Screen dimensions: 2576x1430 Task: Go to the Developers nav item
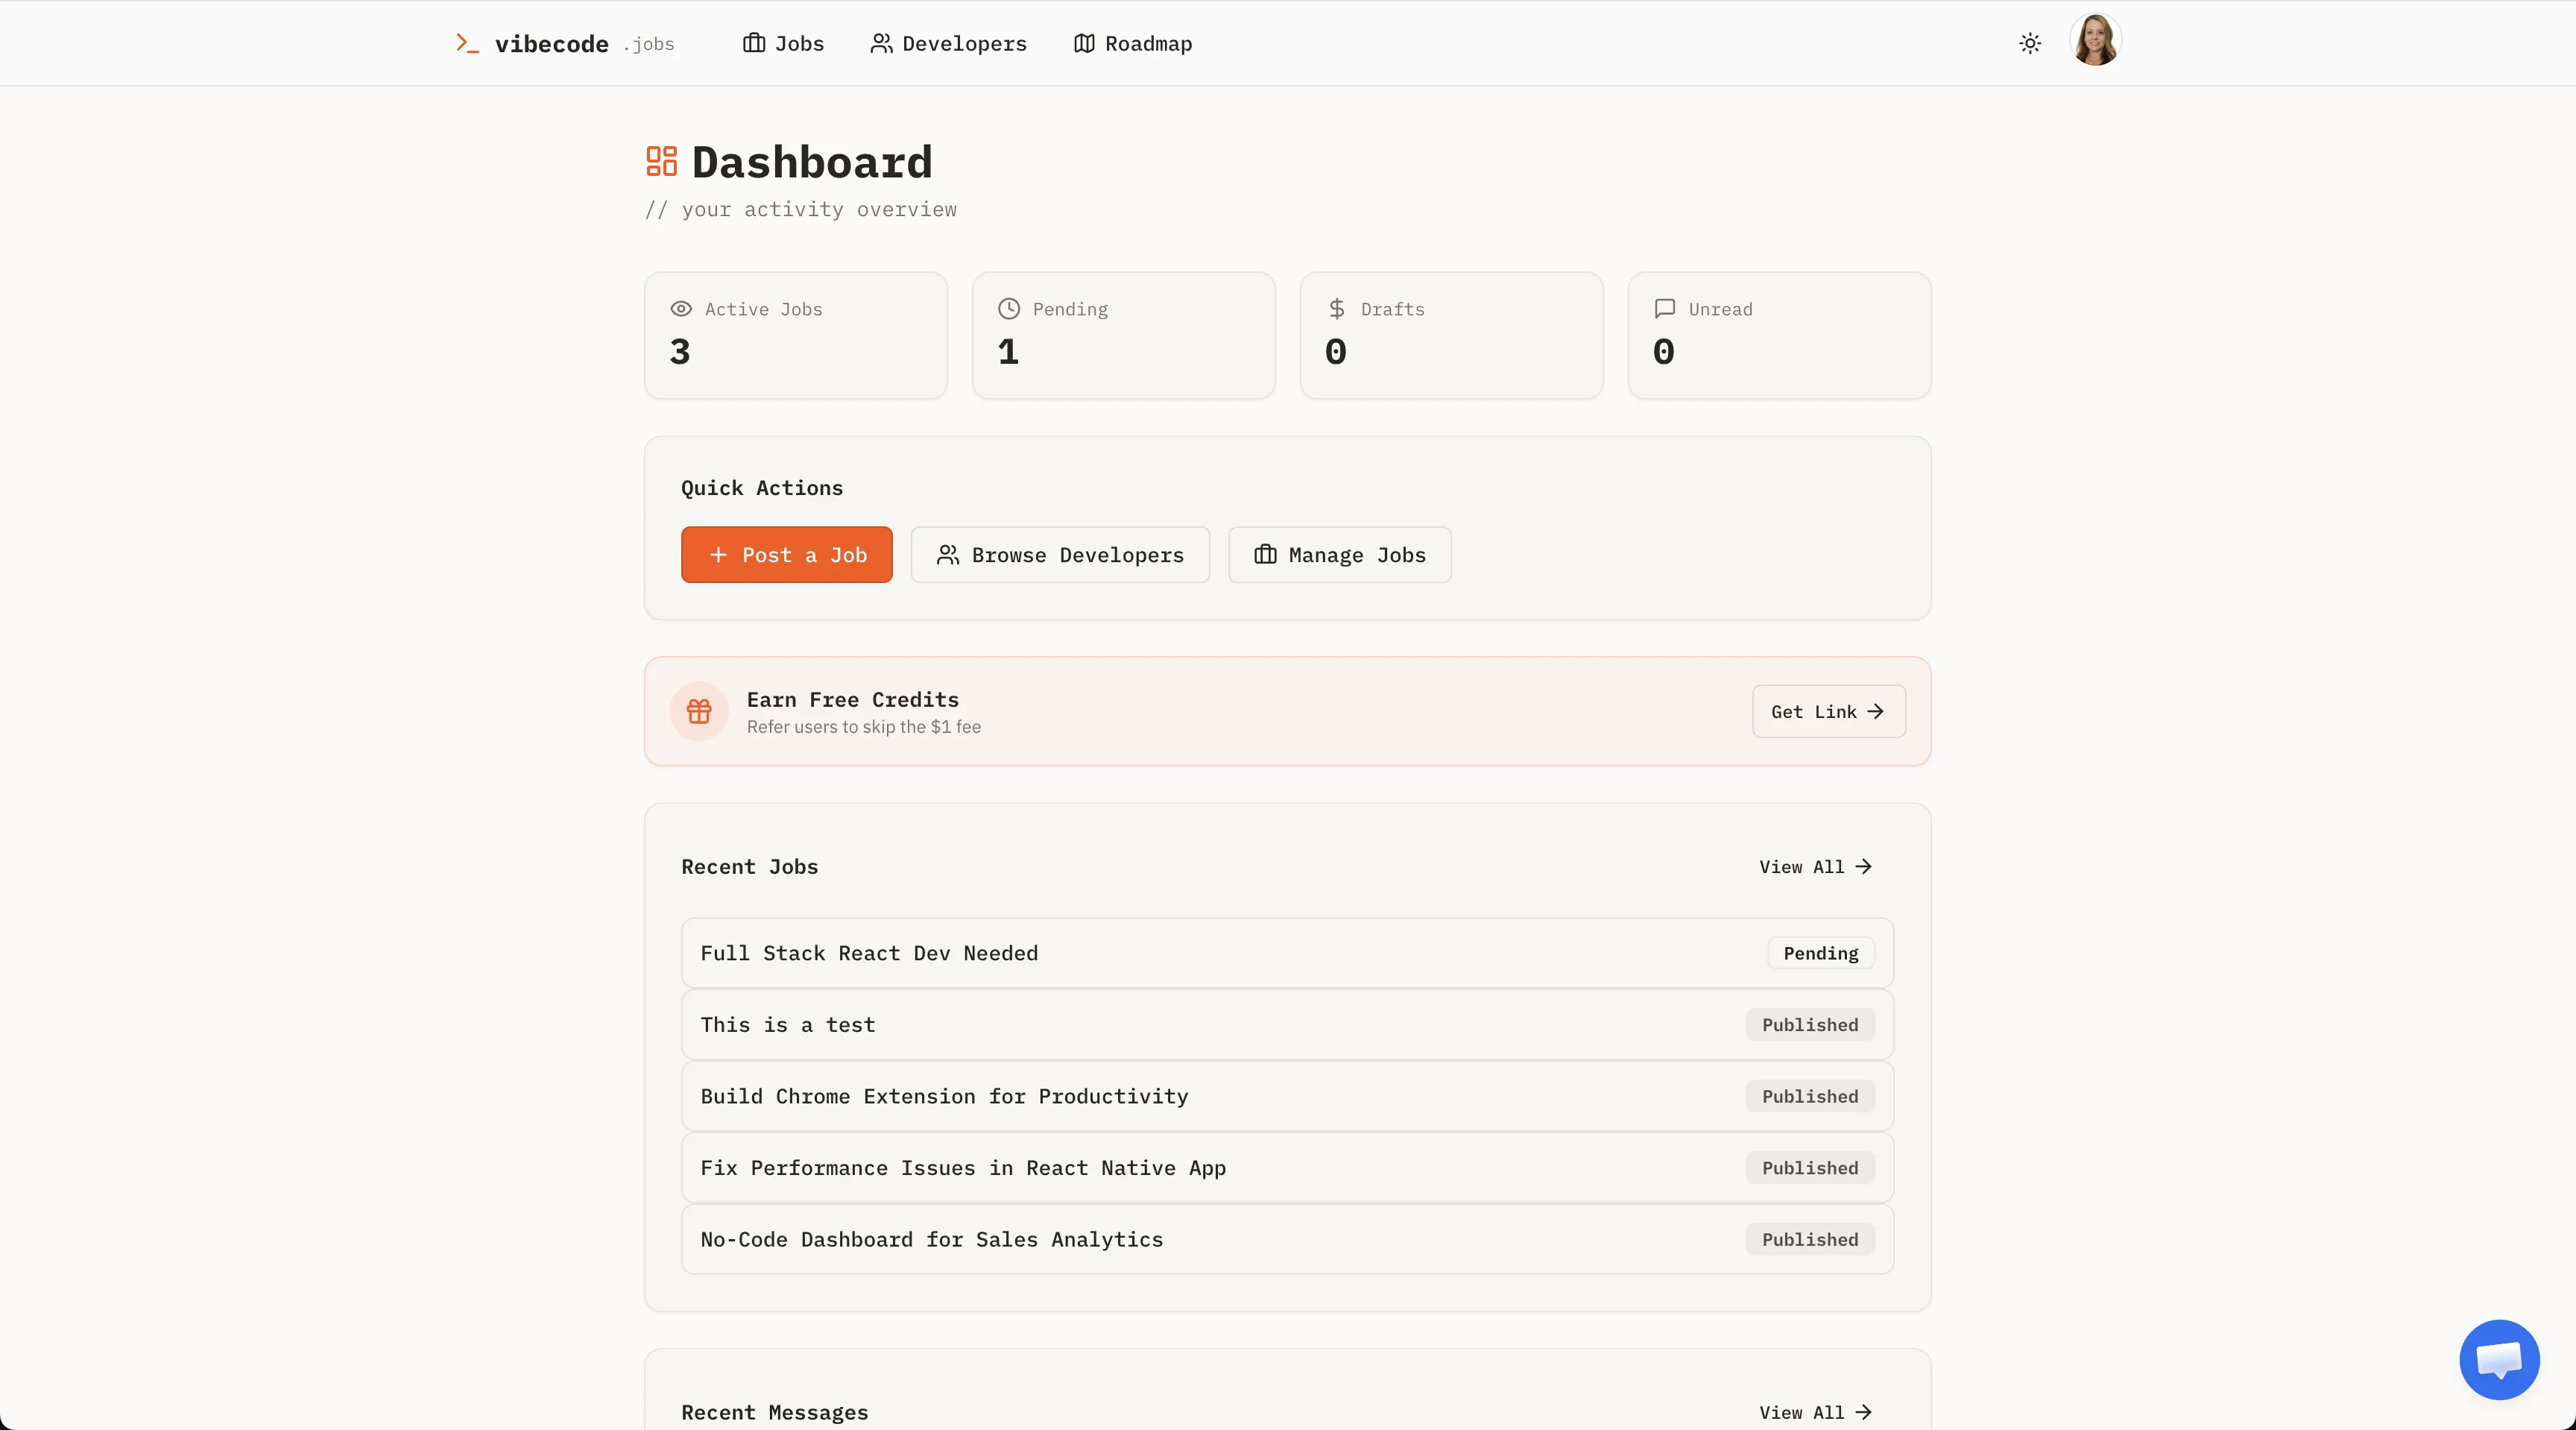(948, 43)
